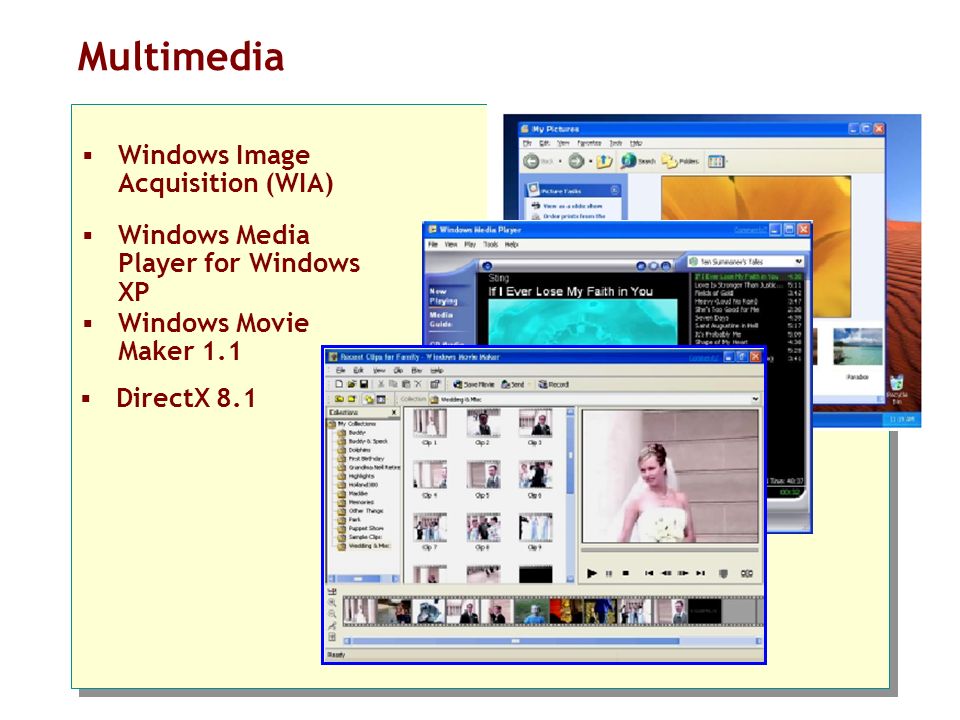Click Forward skip button in Movie Maker monitor
Viewport: 960px width, 720px height.
click(x=700, y=574)
